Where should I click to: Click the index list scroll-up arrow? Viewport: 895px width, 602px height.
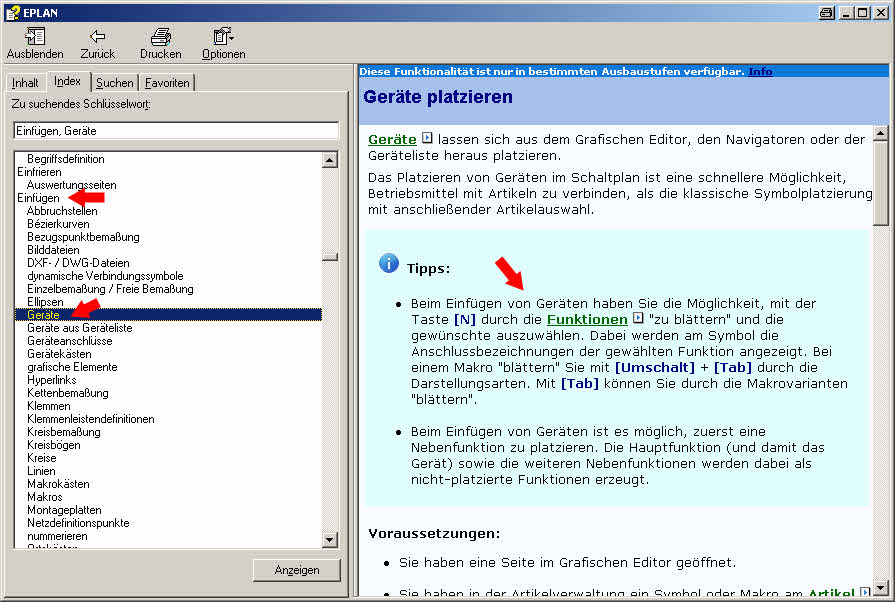click(x=330, y=160)
